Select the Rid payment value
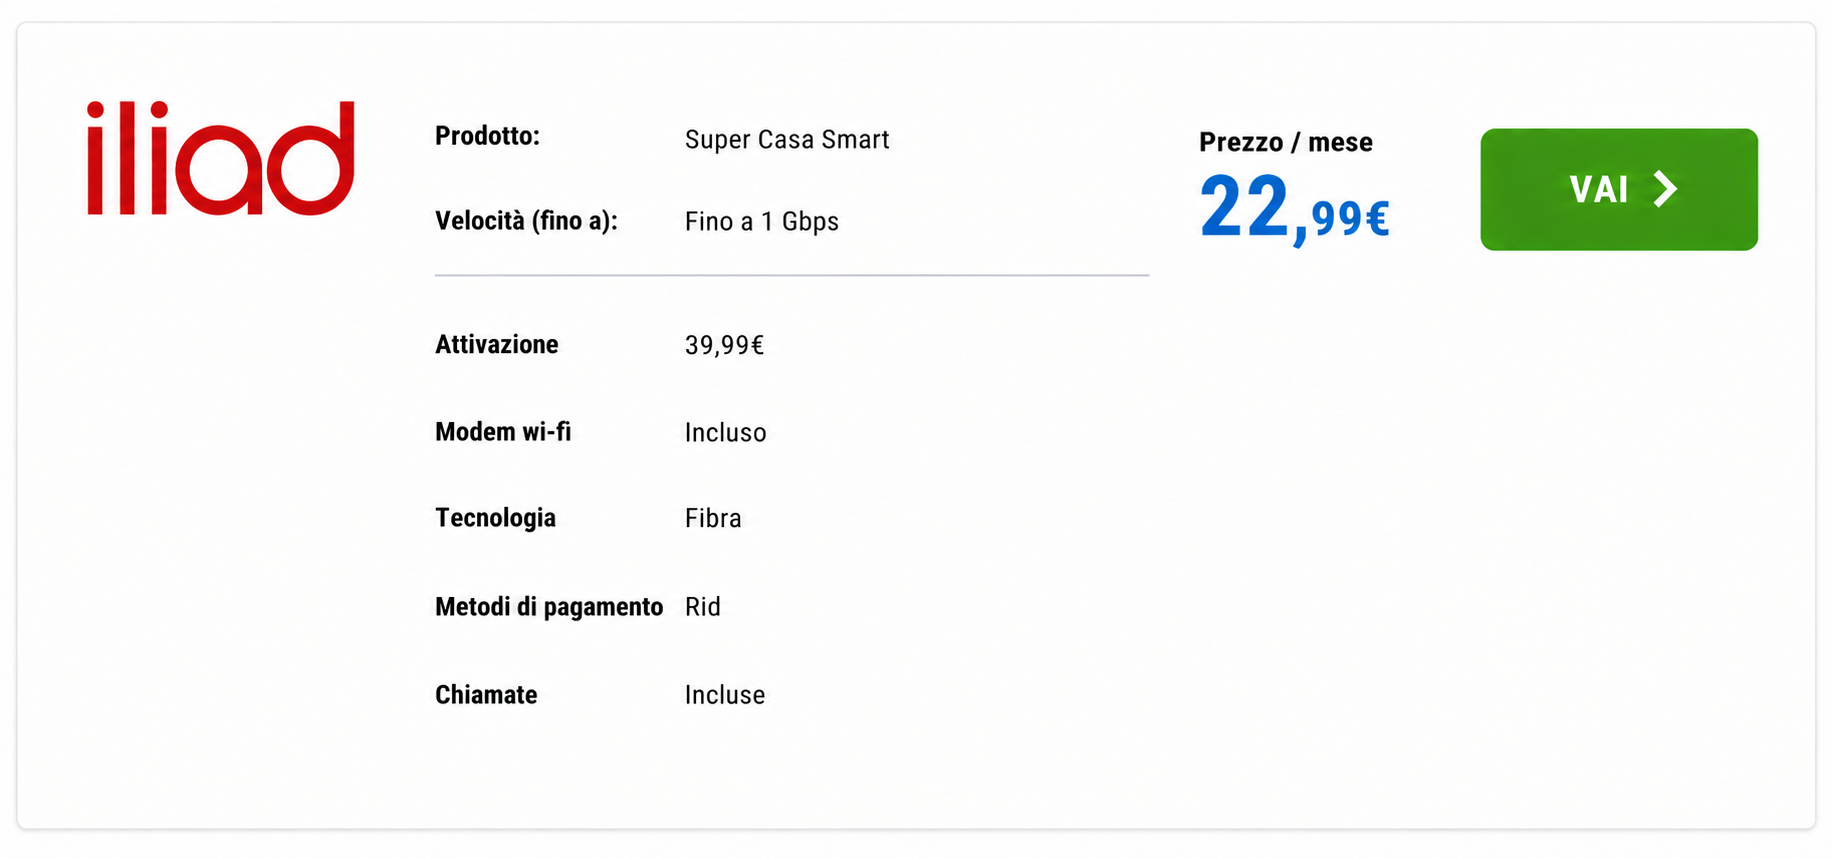The width and height of the screenshot is (1832, 858). [x=702, y=607]
